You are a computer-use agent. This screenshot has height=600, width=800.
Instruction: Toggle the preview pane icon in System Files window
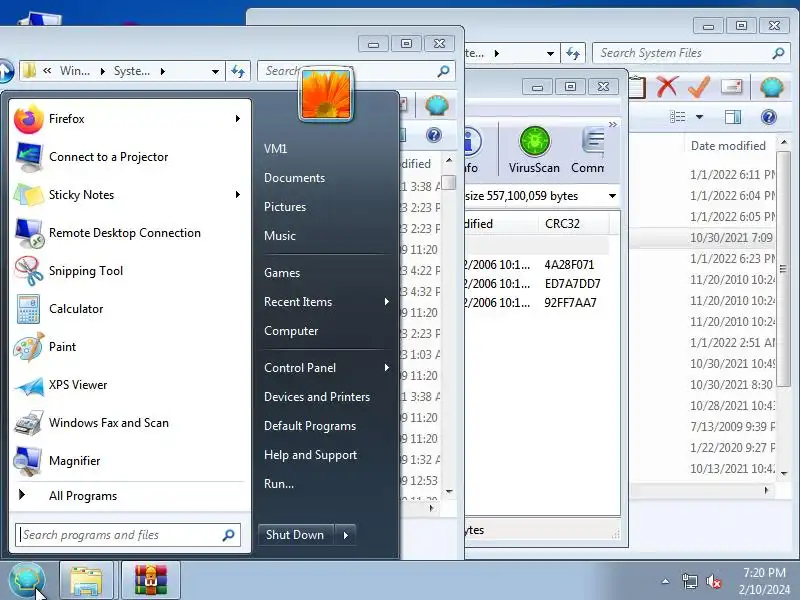(733, 117)
